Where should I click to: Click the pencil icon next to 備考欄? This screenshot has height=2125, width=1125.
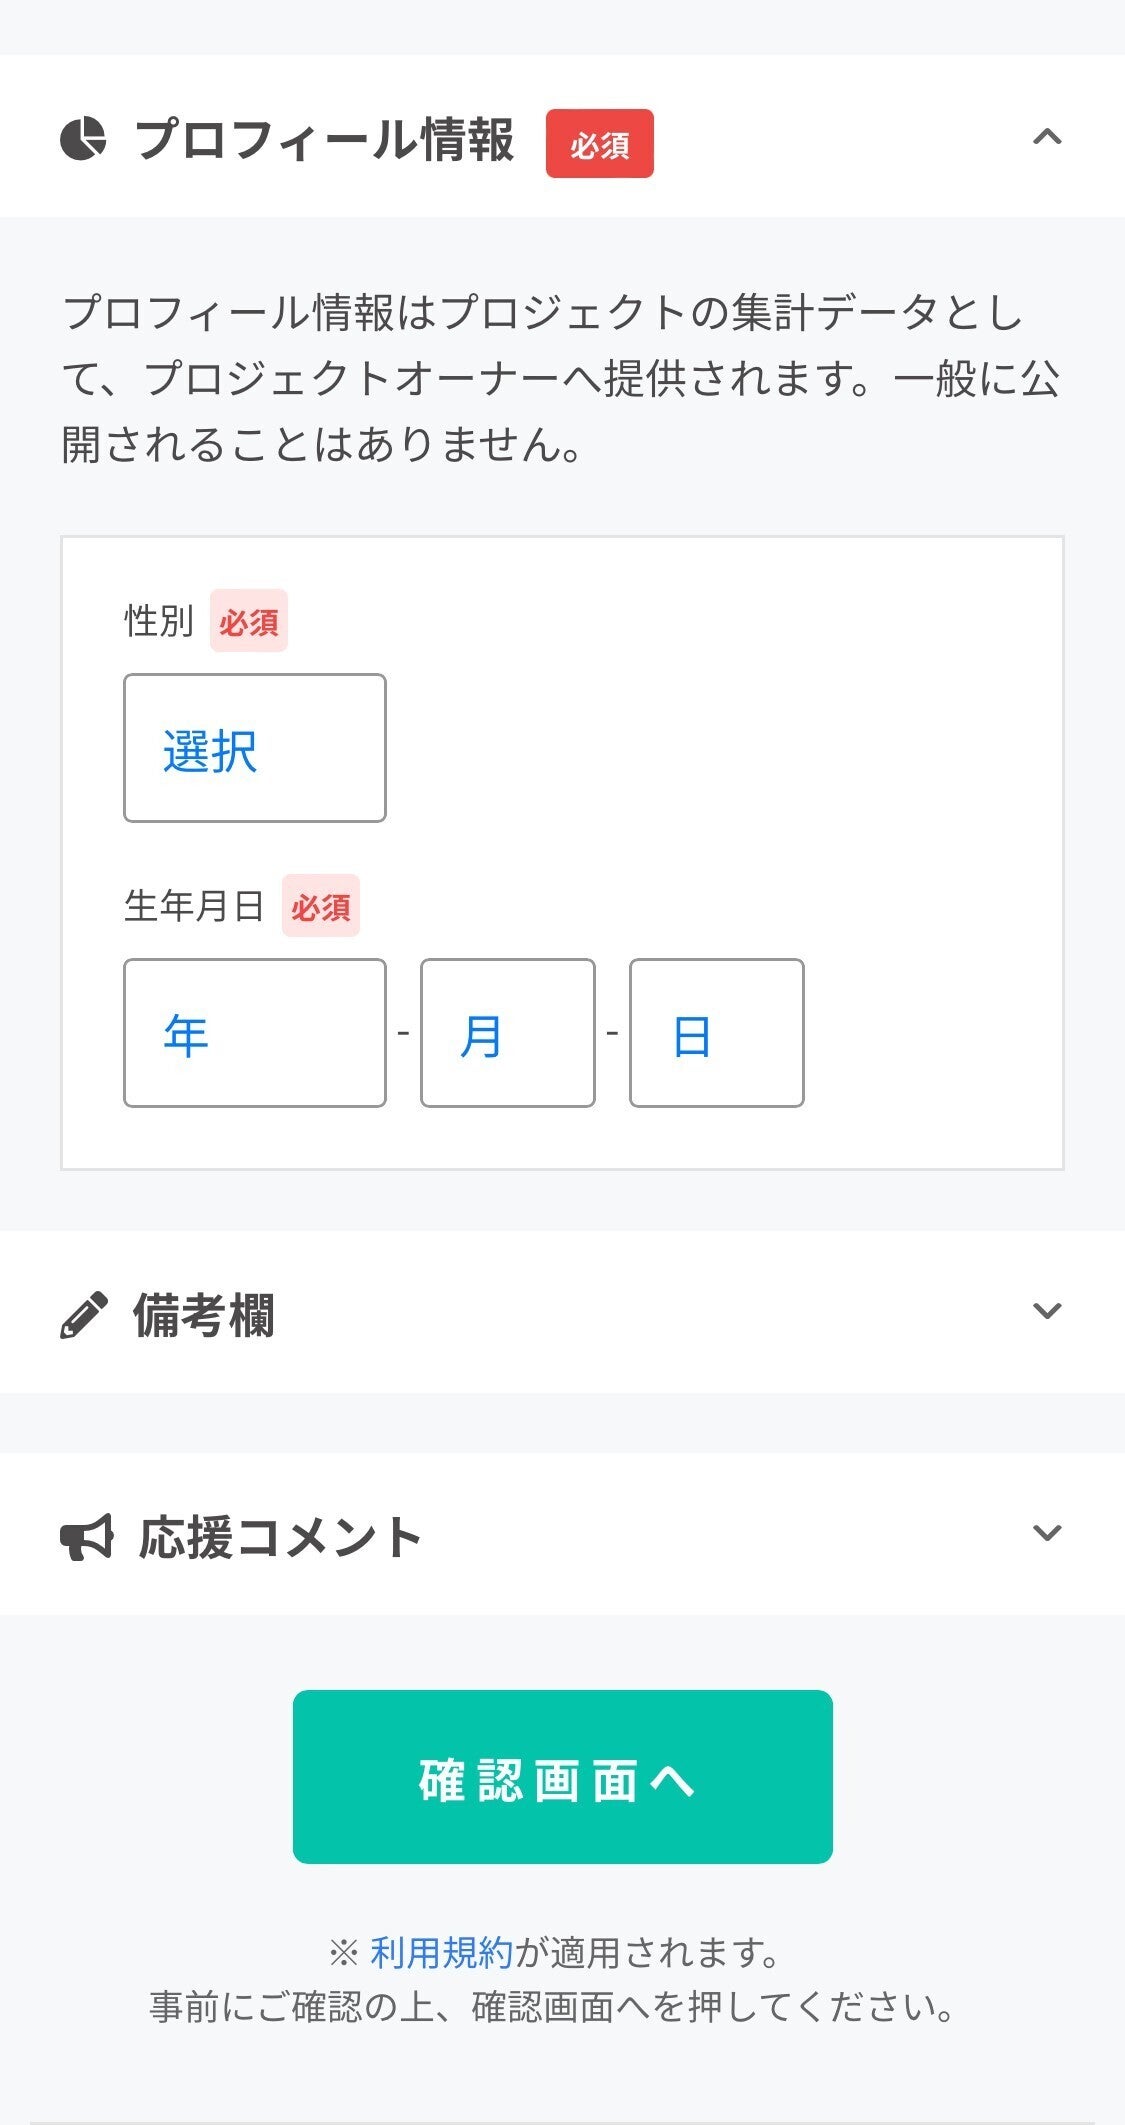pyautogui.click(x=84, y=1314)
